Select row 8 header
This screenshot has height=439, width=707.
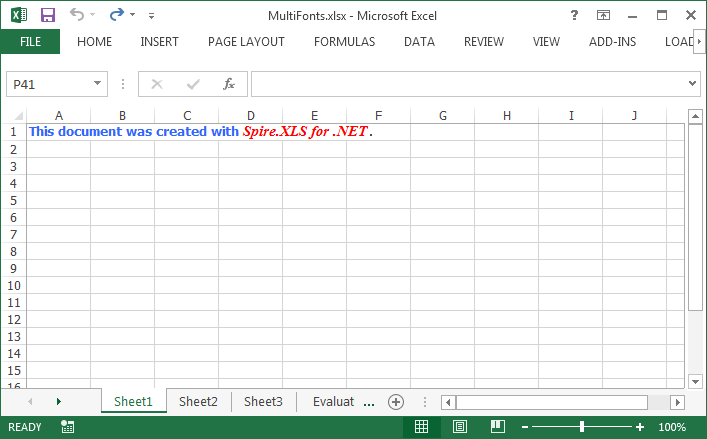coord(14,251)
